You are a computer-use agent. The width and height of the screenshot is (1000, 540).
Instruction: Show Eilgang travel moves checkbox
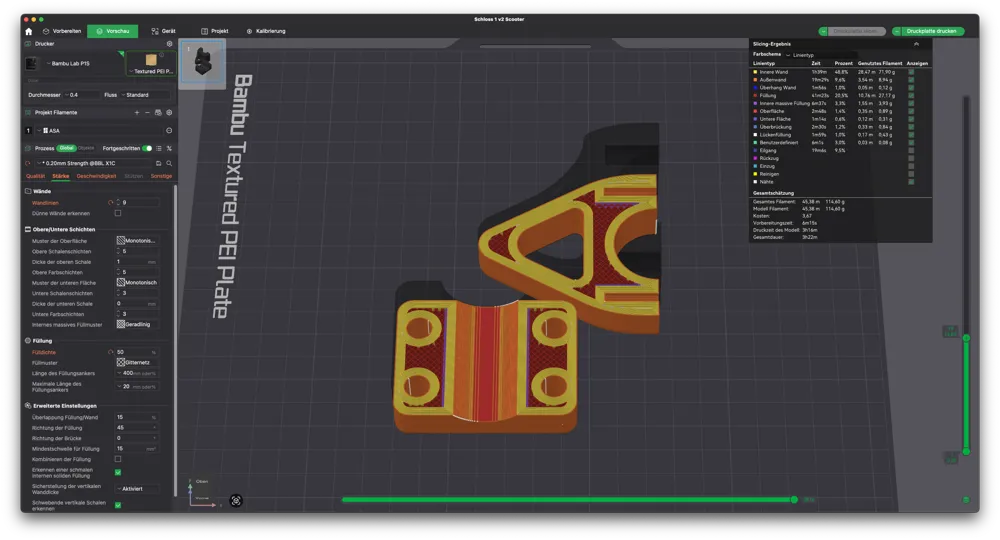[x=911, y=150]
